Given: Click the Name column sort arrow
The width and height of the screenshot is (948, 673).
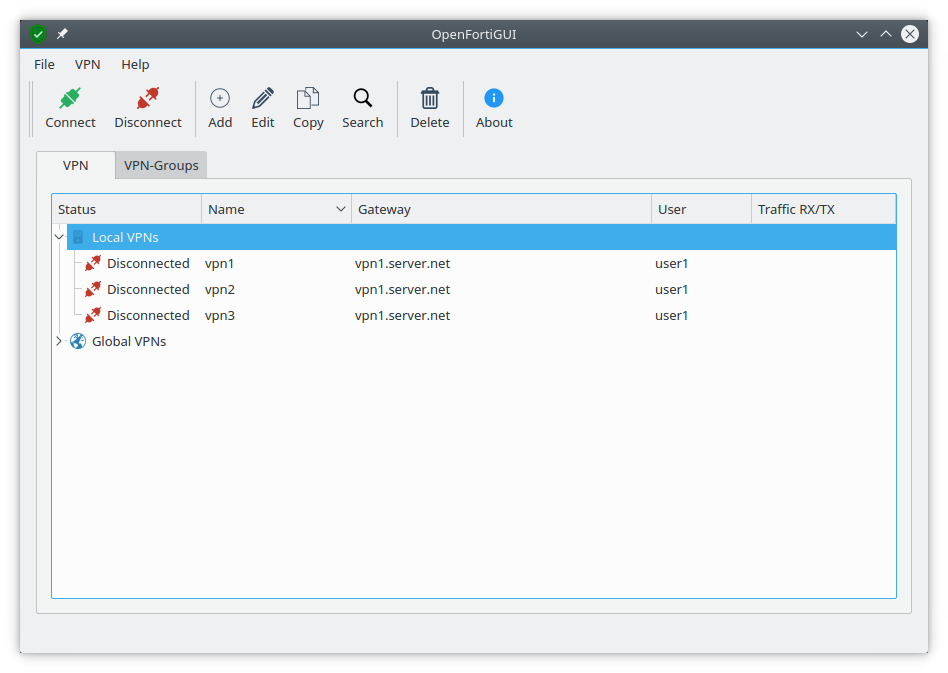Looking at the screenshot, I should click(x=341, y=209).
